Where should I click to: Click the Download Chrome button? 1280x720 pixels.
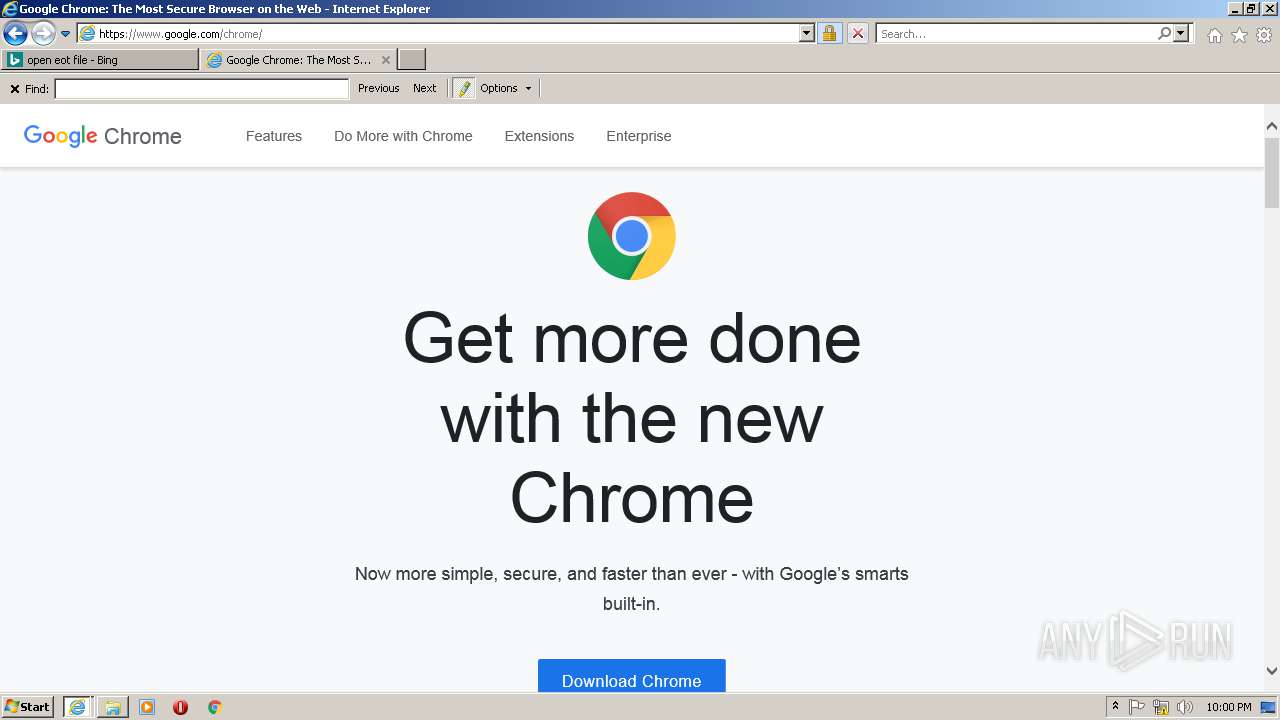[632, 677]
